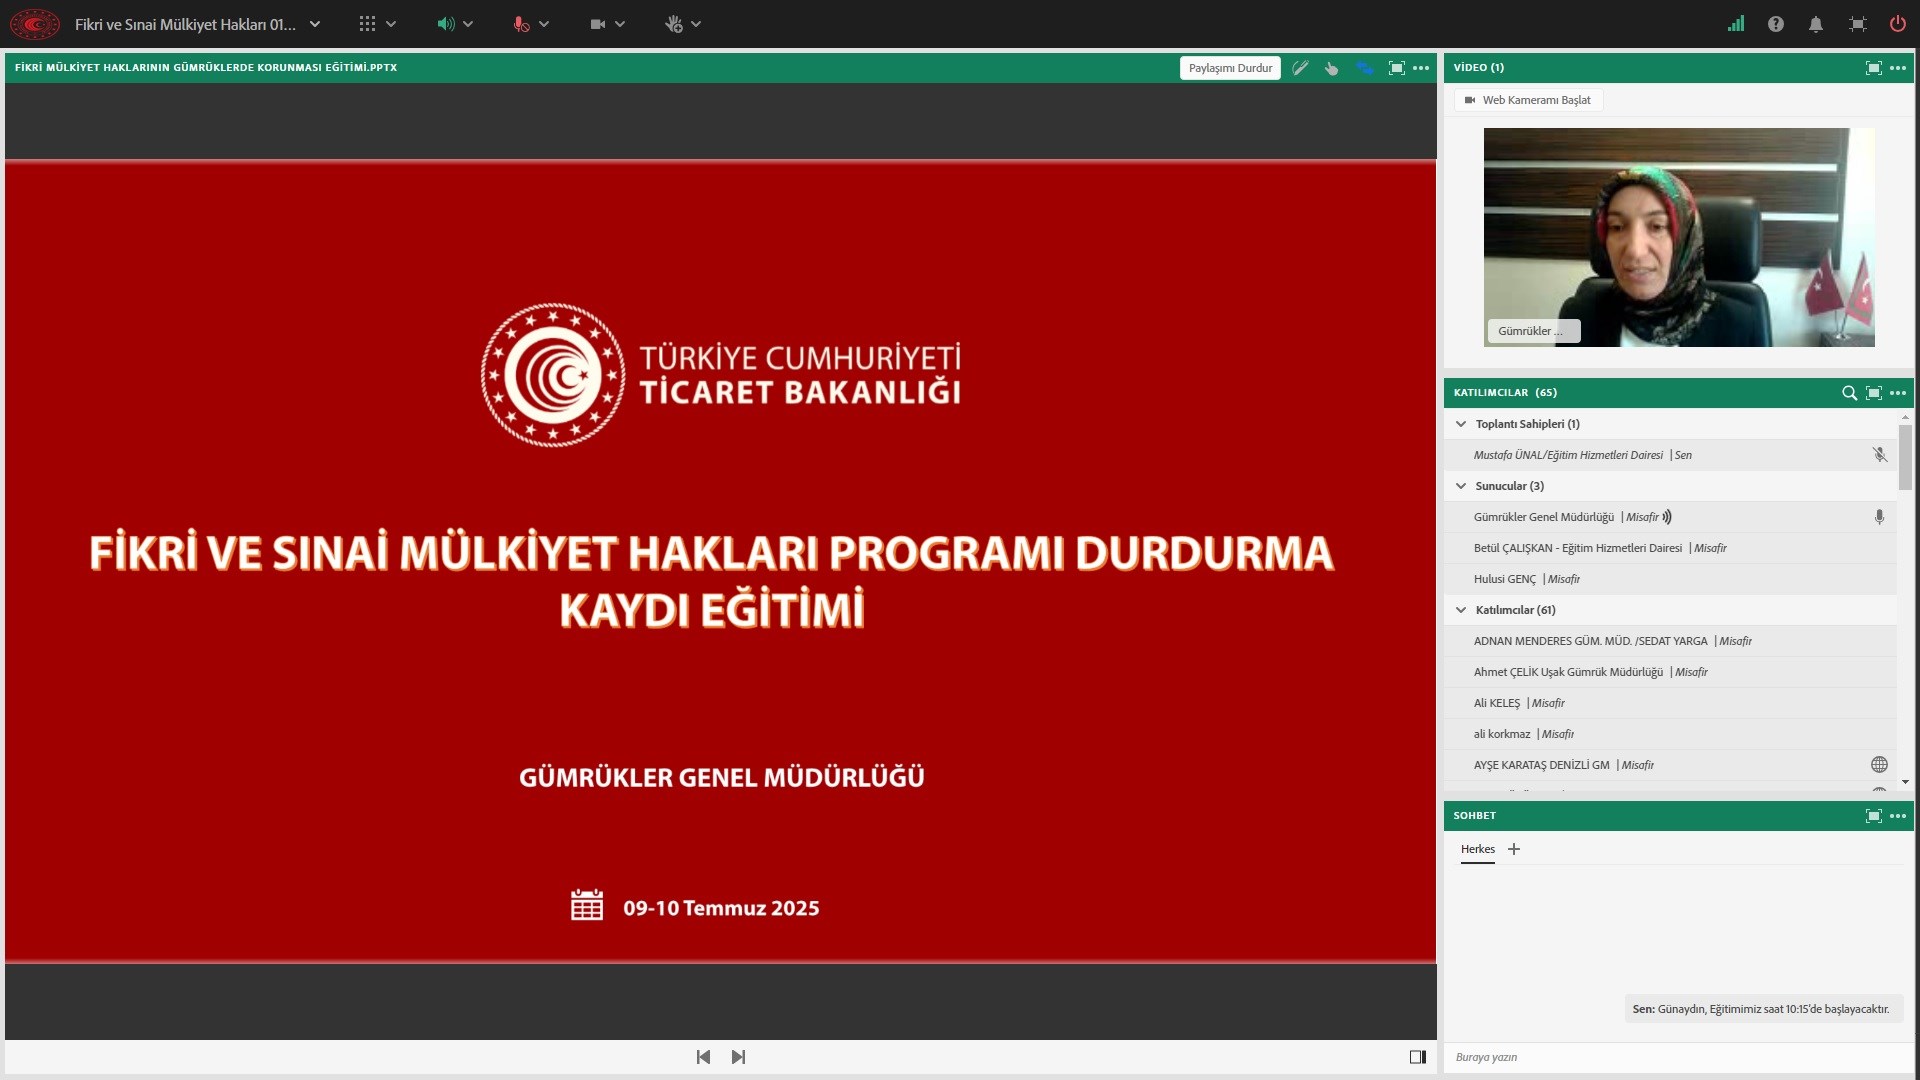Select AYŞE KARATAŞ DENİZLİ GM row
This screenshot has width=1920, height=1080.
coord(1670,765)
